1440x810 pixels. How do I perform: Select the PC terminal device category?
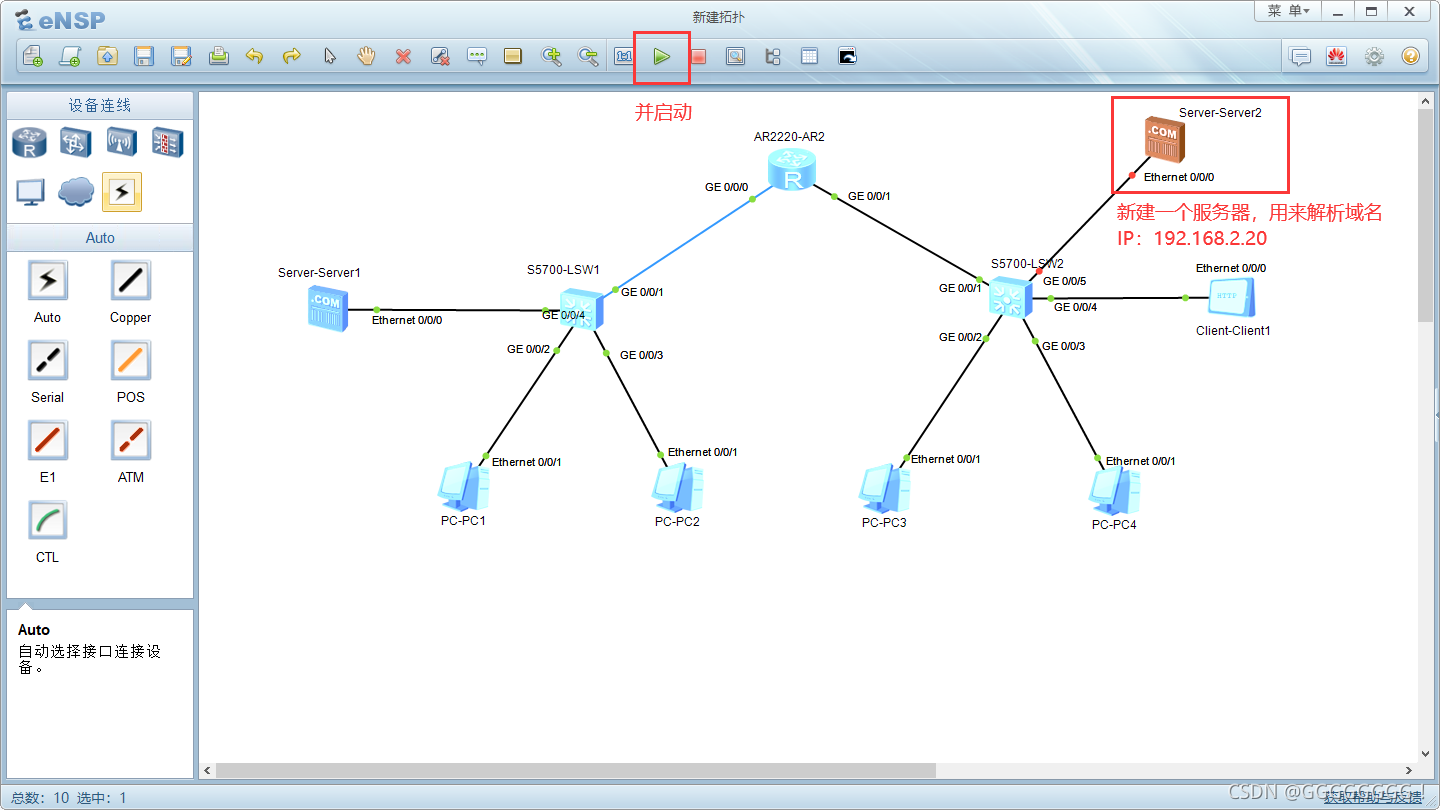(x=30, y=191)
